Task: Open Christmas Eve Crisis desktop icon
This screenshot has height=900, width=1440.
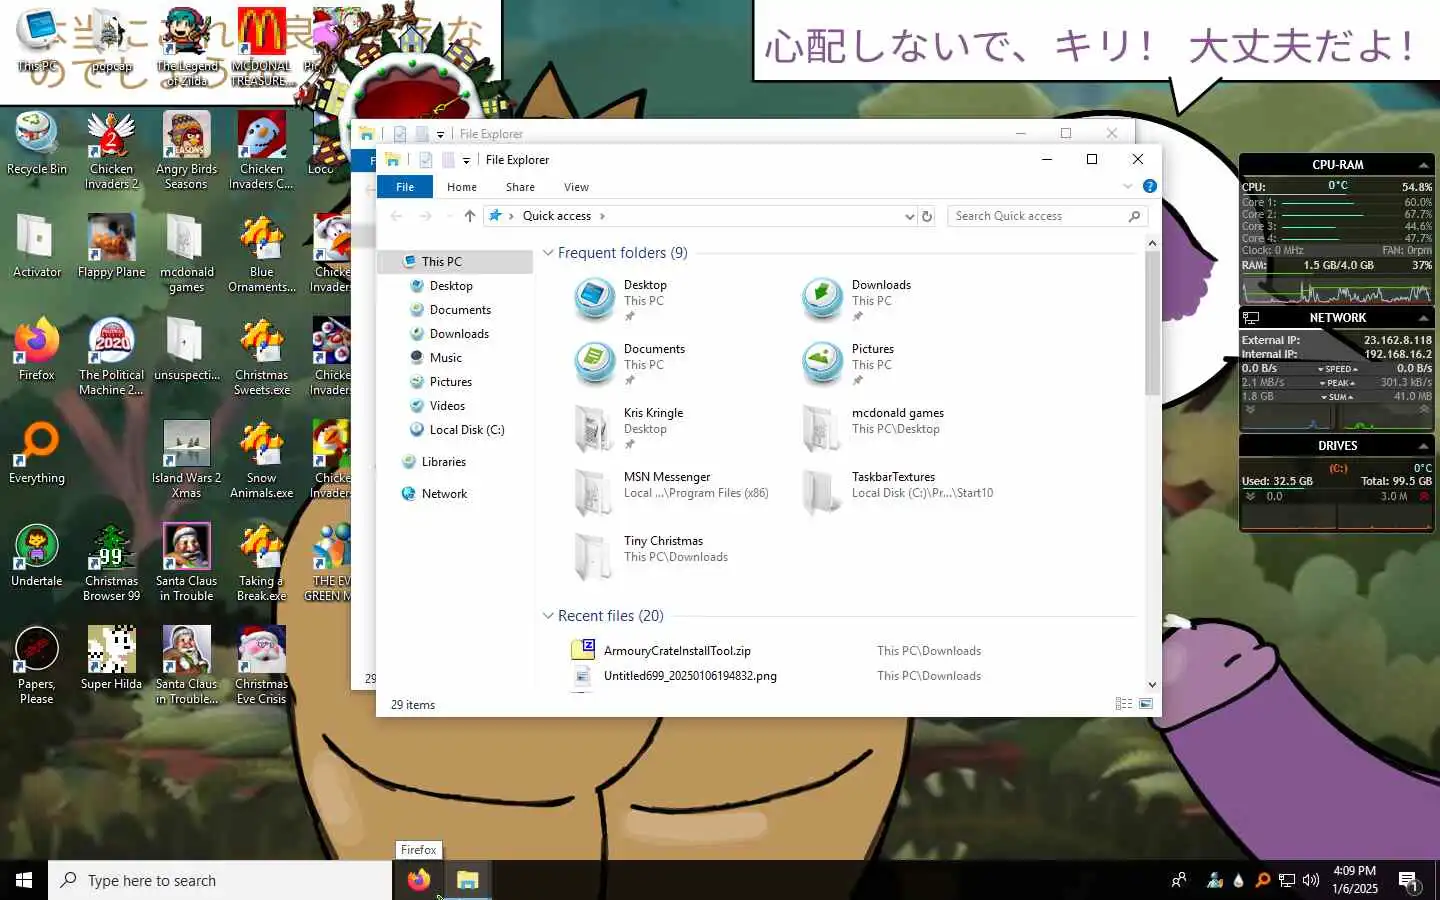Action: [x=261, y=665]
